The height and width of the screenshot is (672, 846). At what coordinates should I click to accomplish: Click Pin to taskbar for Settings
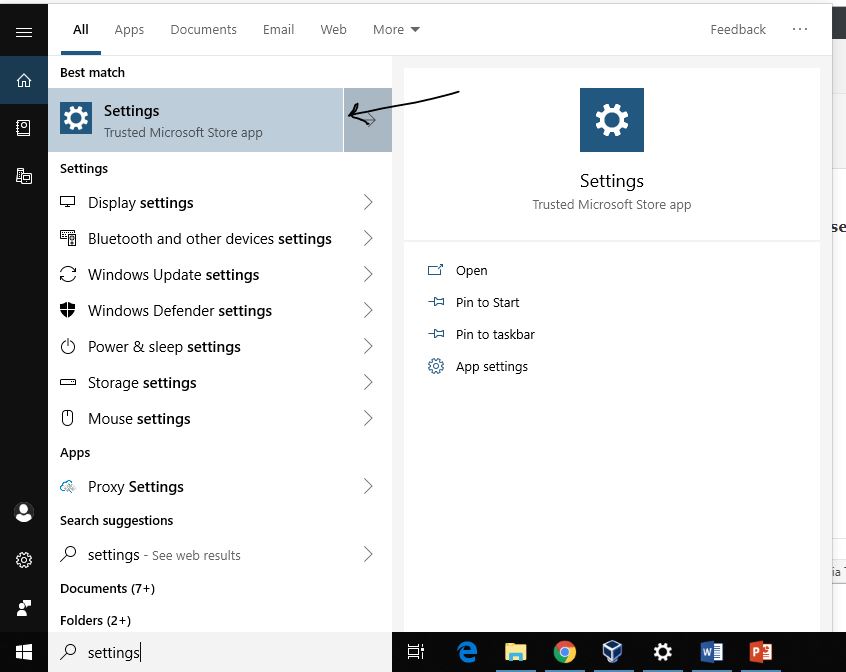point(494,334)
